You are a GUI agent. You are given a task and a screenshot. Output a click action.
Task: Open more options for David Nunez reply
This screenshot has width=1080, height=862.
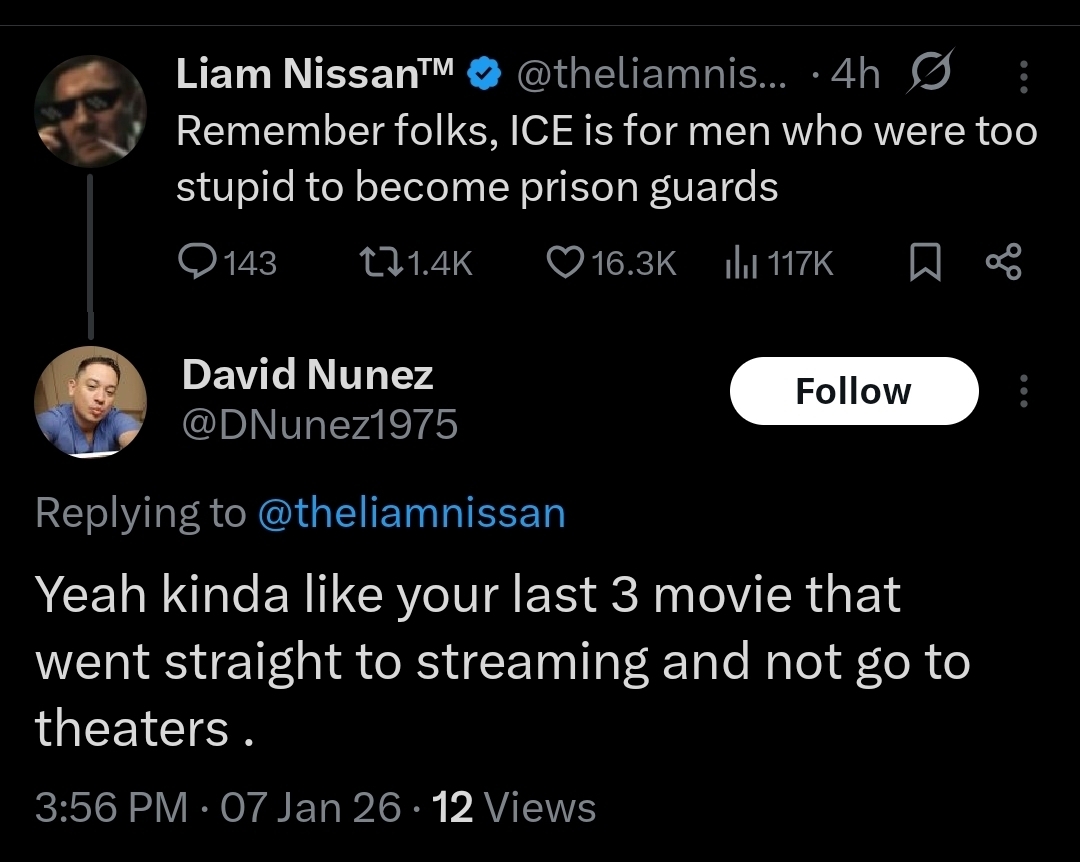point(1023,391)
